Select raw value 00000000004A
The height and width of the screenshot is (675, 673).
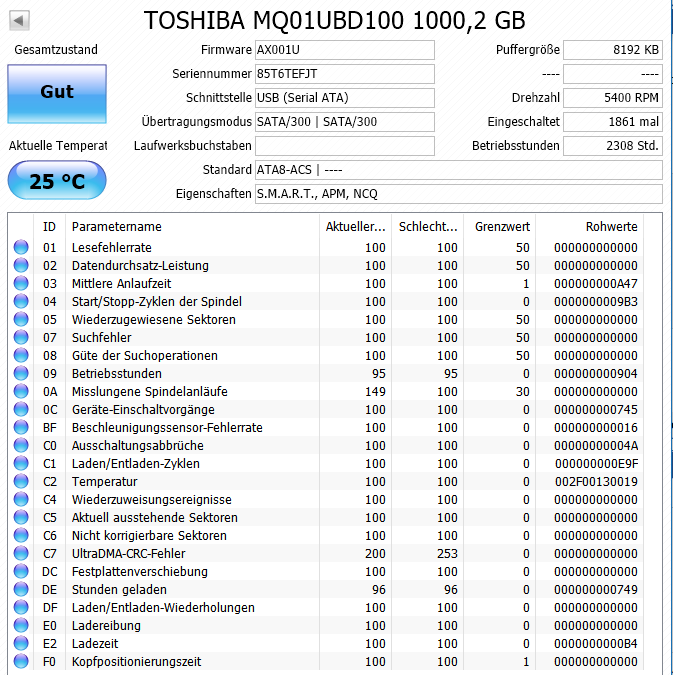(596, 446)
